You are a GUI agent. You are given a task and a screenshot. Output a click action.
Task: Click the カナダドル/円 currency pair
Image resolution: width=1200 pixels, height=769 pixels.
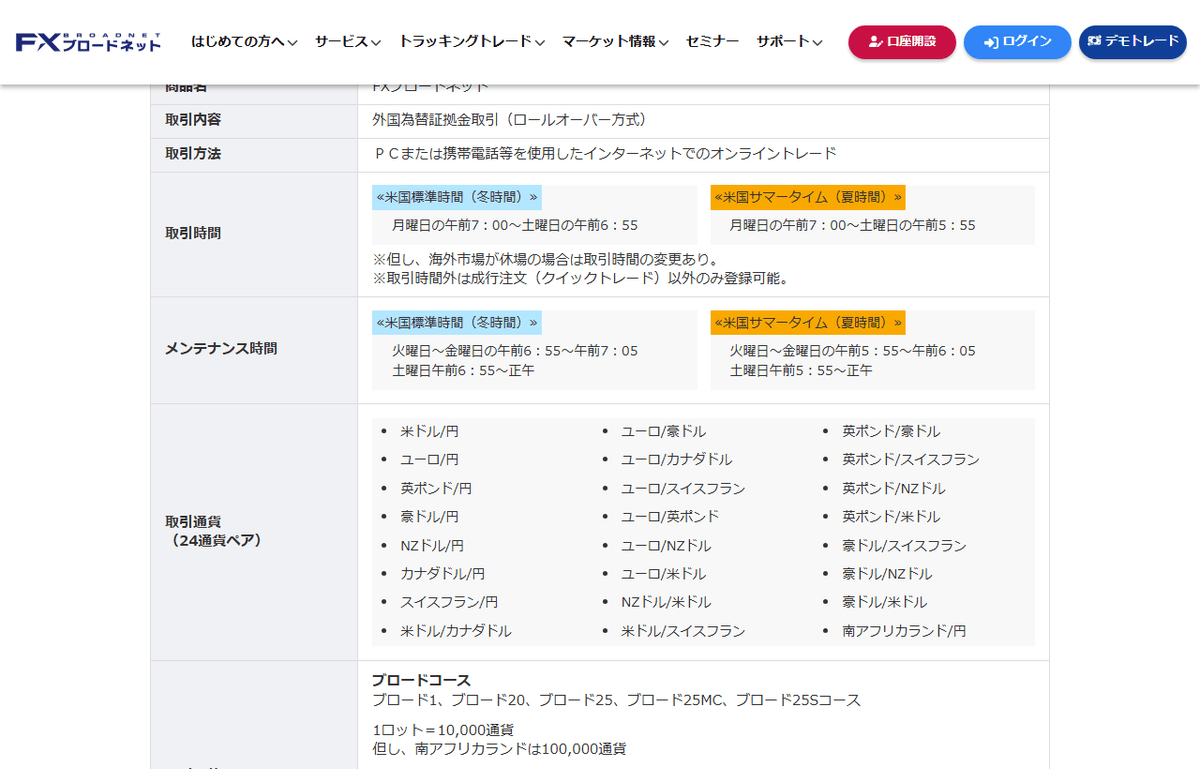[443, 574]
